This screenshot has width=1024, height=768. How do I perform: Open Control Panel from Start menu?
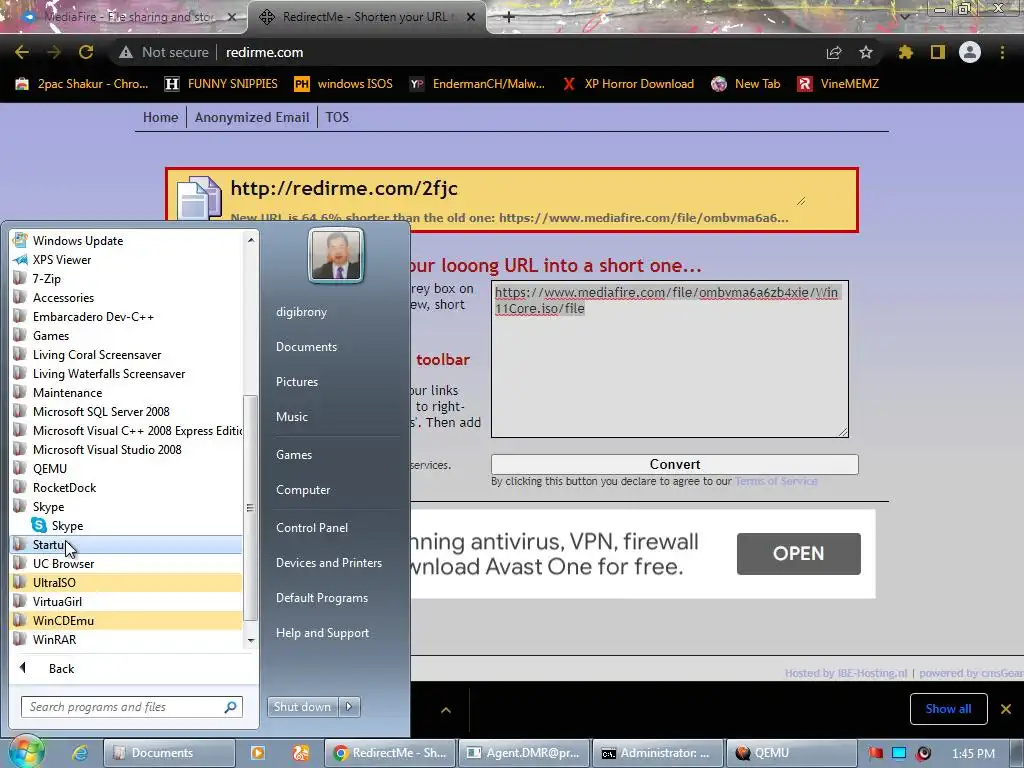click(x=312, y=528)
